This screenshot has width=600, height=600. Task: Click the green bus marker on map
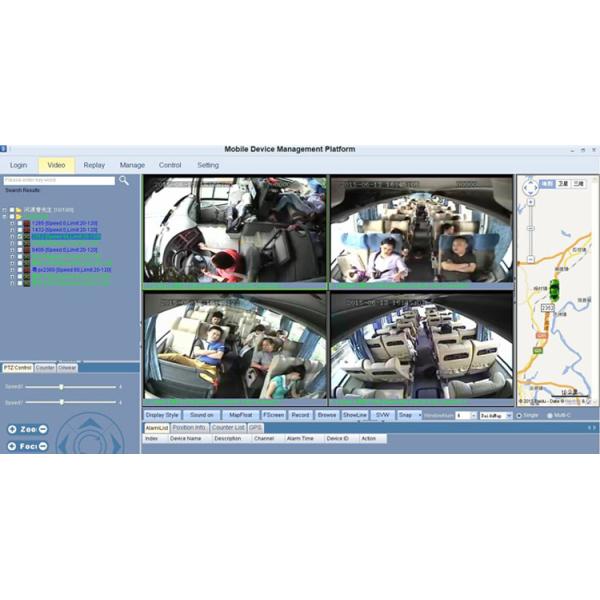(554, 291)
